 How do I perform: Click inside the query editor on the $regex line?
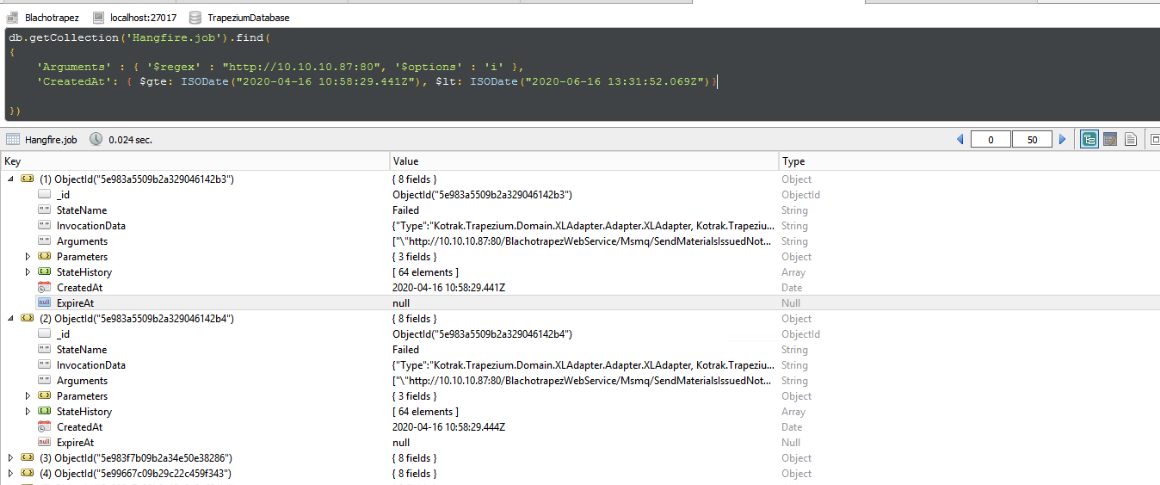click(x=281, y=67)
